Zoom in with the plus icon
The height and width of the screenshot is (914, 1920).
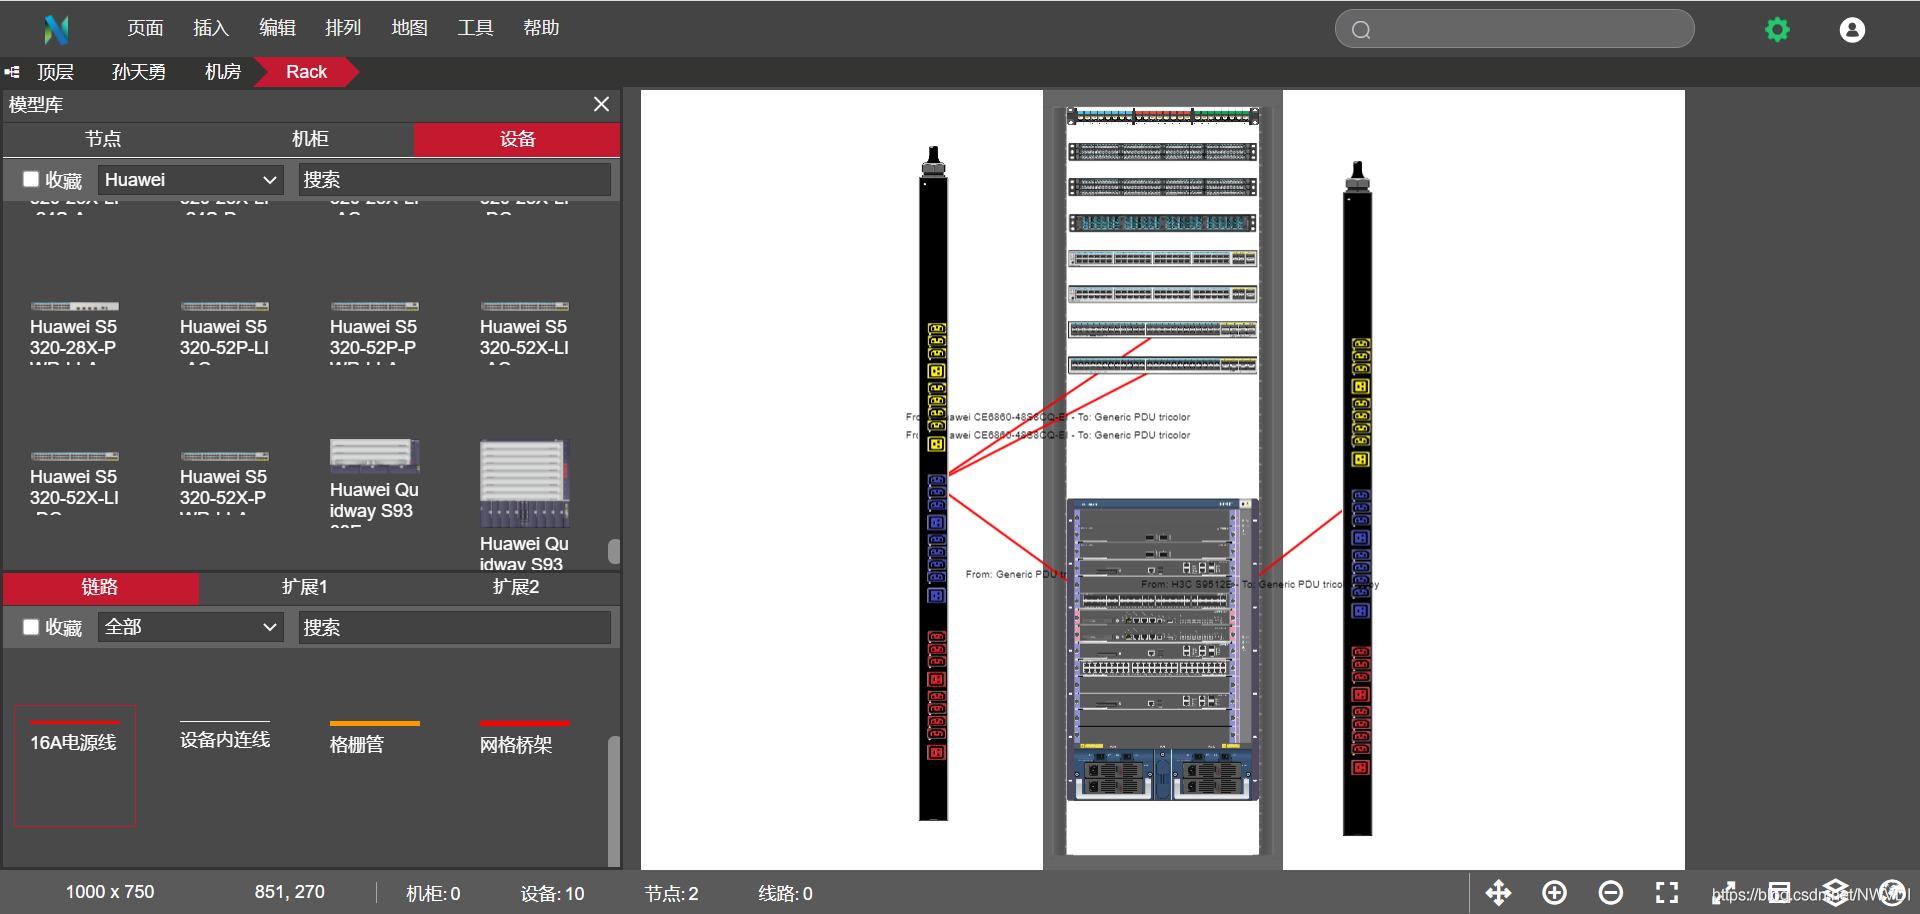click(1554, 892)
